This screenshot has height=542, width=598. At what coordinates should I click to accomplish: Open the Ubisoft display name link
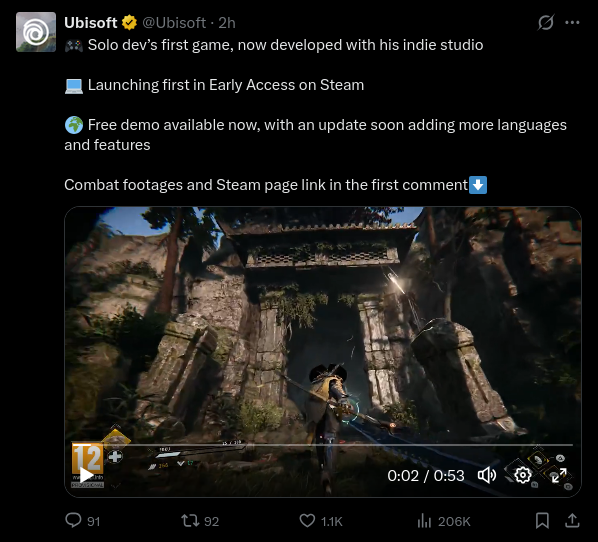point(91,23)
